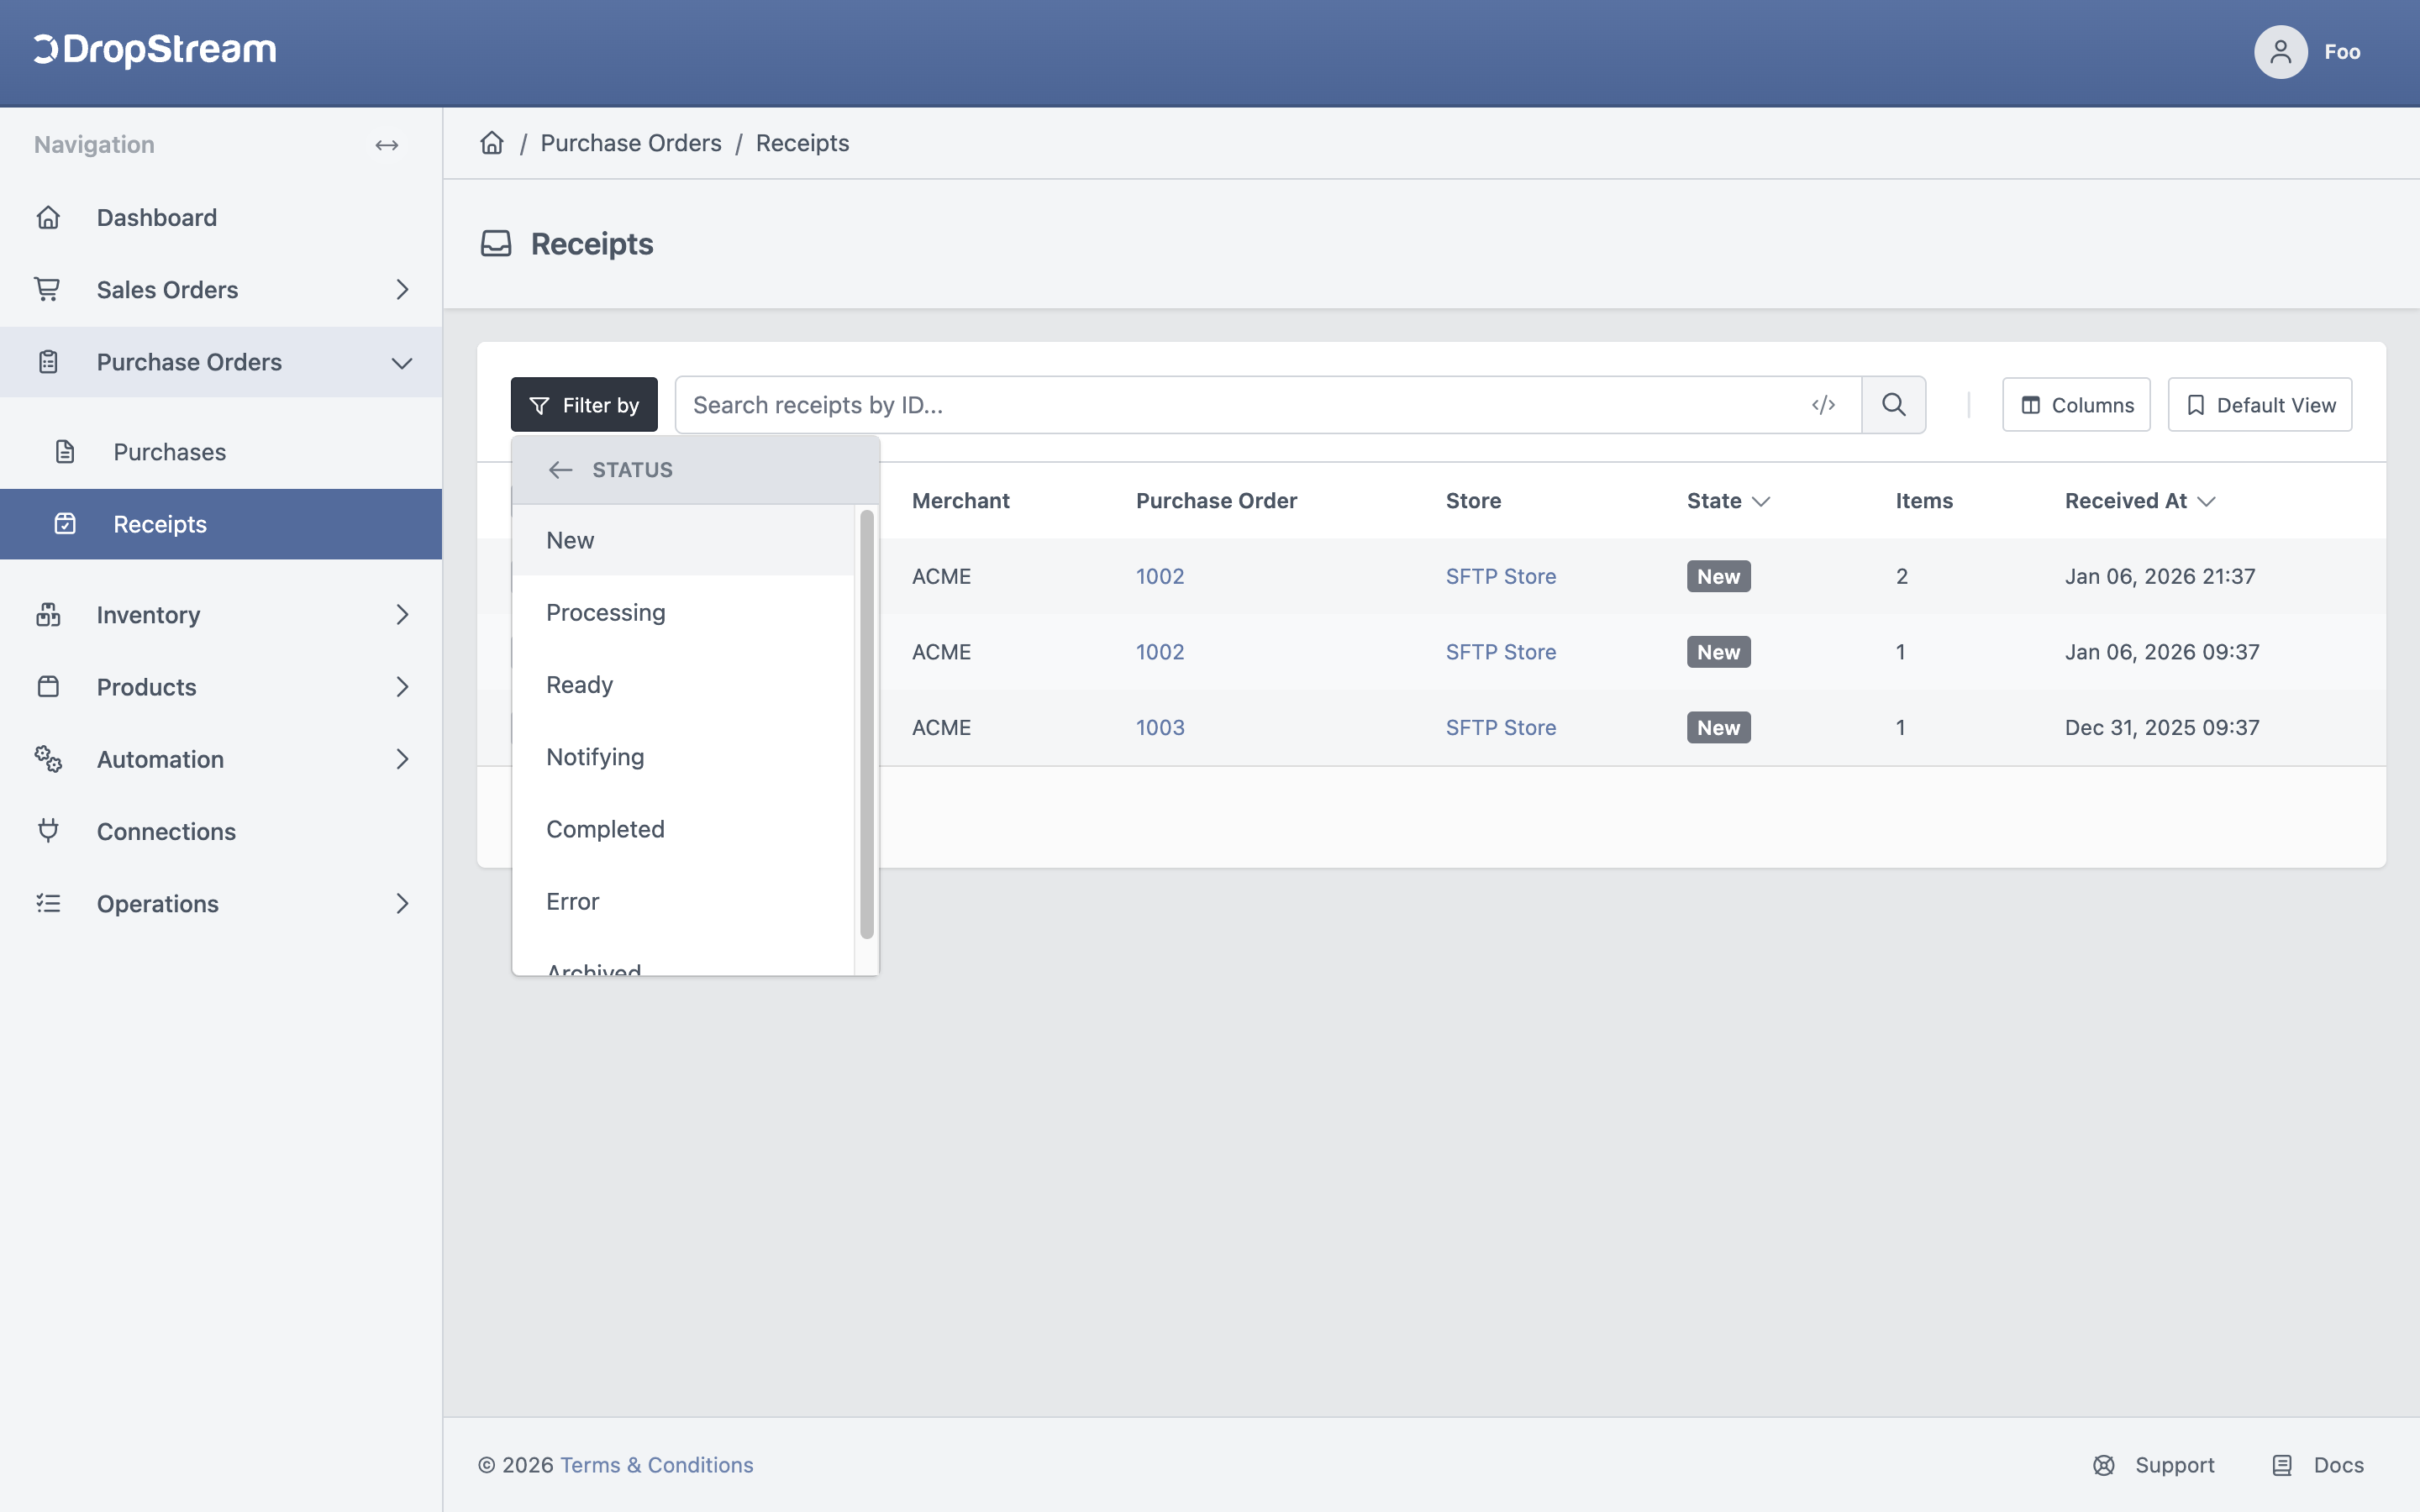This screenshot has width=2420, height=1512.
Task: Click the Receipts sidebar icon
Action: pyautogui.click(x=65, y=524)
